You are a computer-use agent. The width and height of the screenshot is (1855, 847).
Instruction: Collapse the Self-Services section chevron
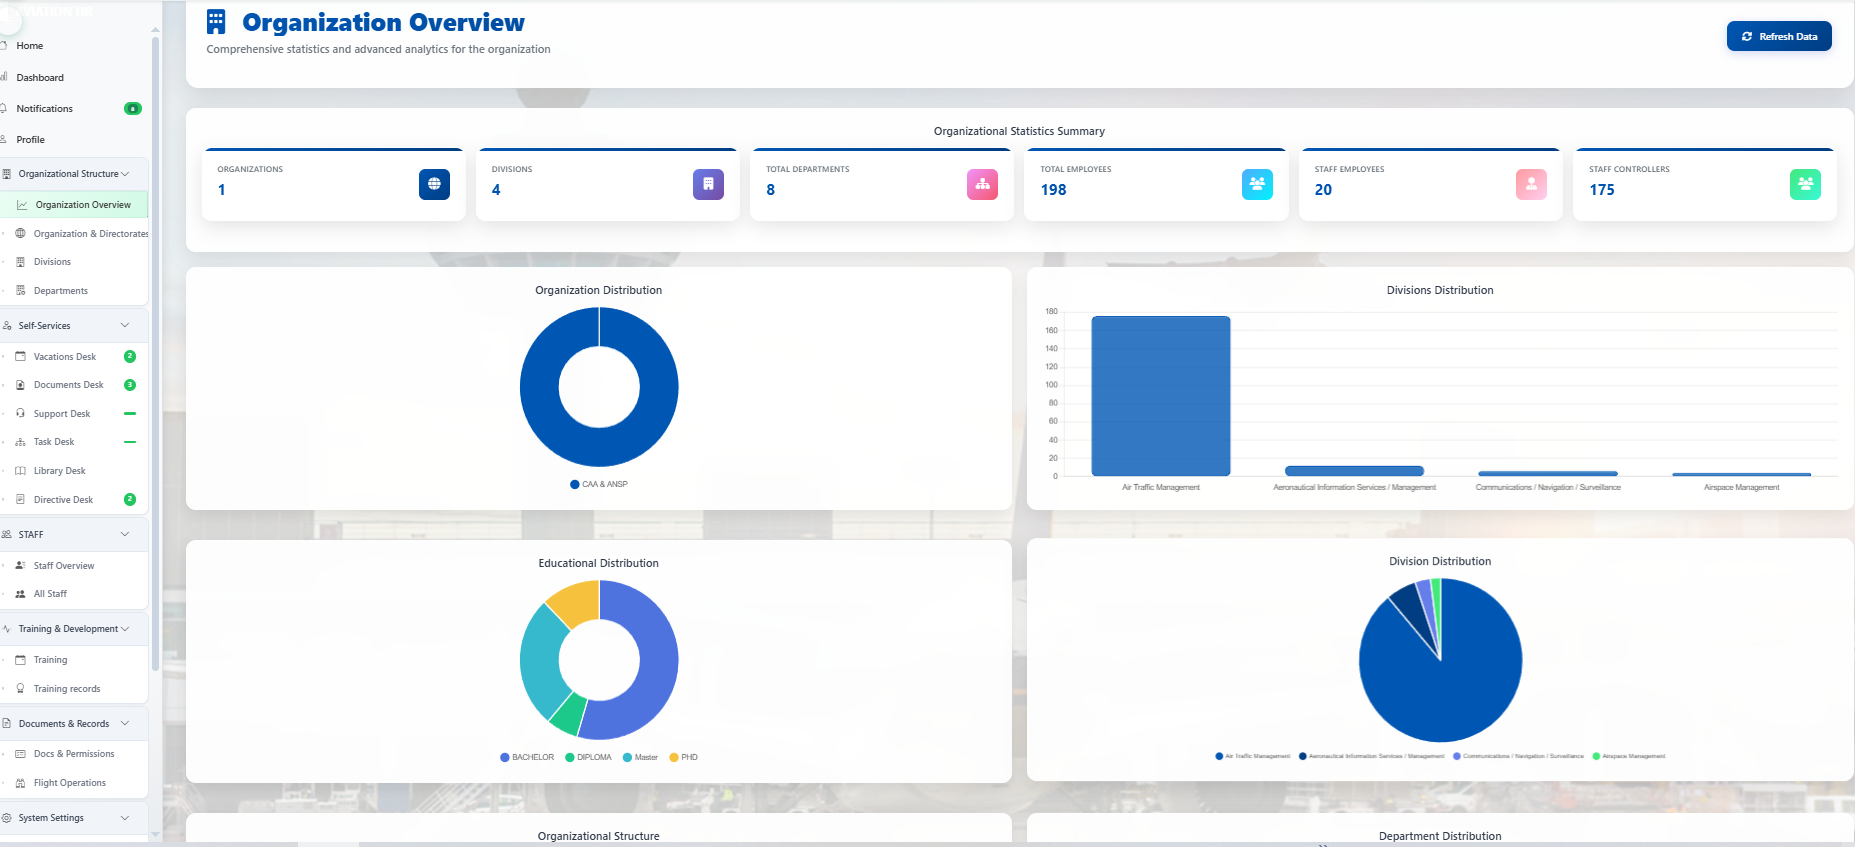pyautogui.click(x=125, y=326)
